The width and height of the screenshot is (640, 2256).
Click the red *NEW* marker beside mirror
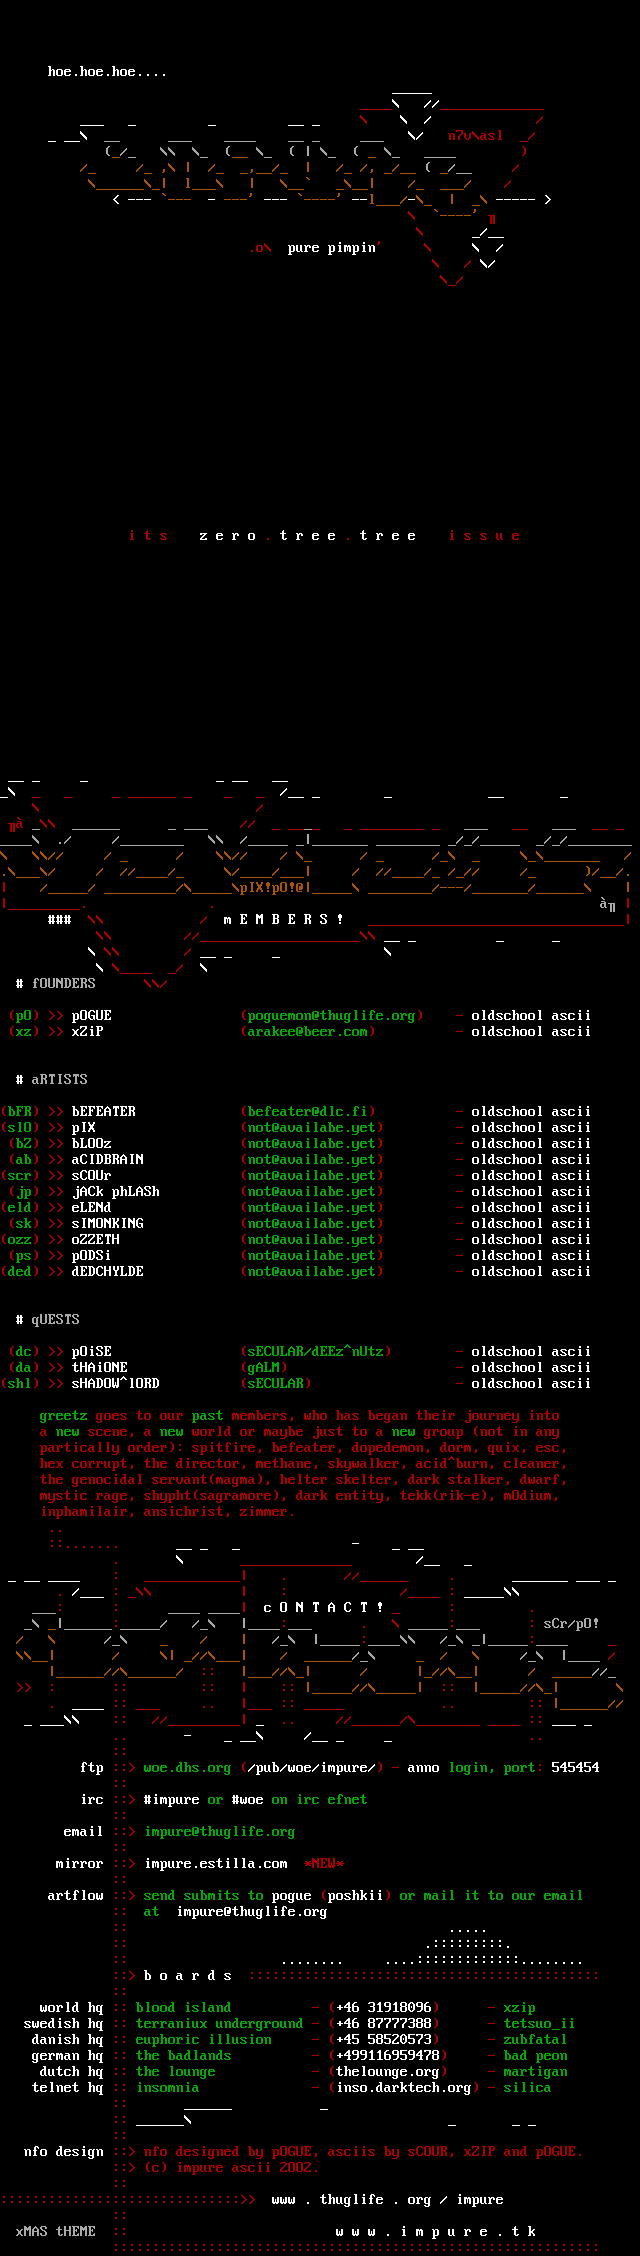click(323, 1863)
